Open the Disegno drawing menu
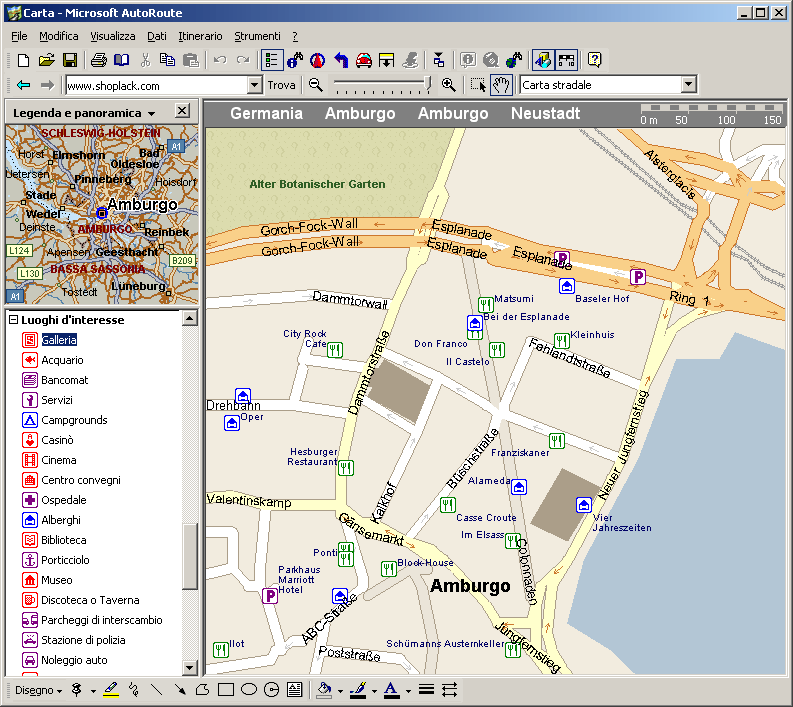This screenshot has height=707, width=793. [x=38, y=690]
